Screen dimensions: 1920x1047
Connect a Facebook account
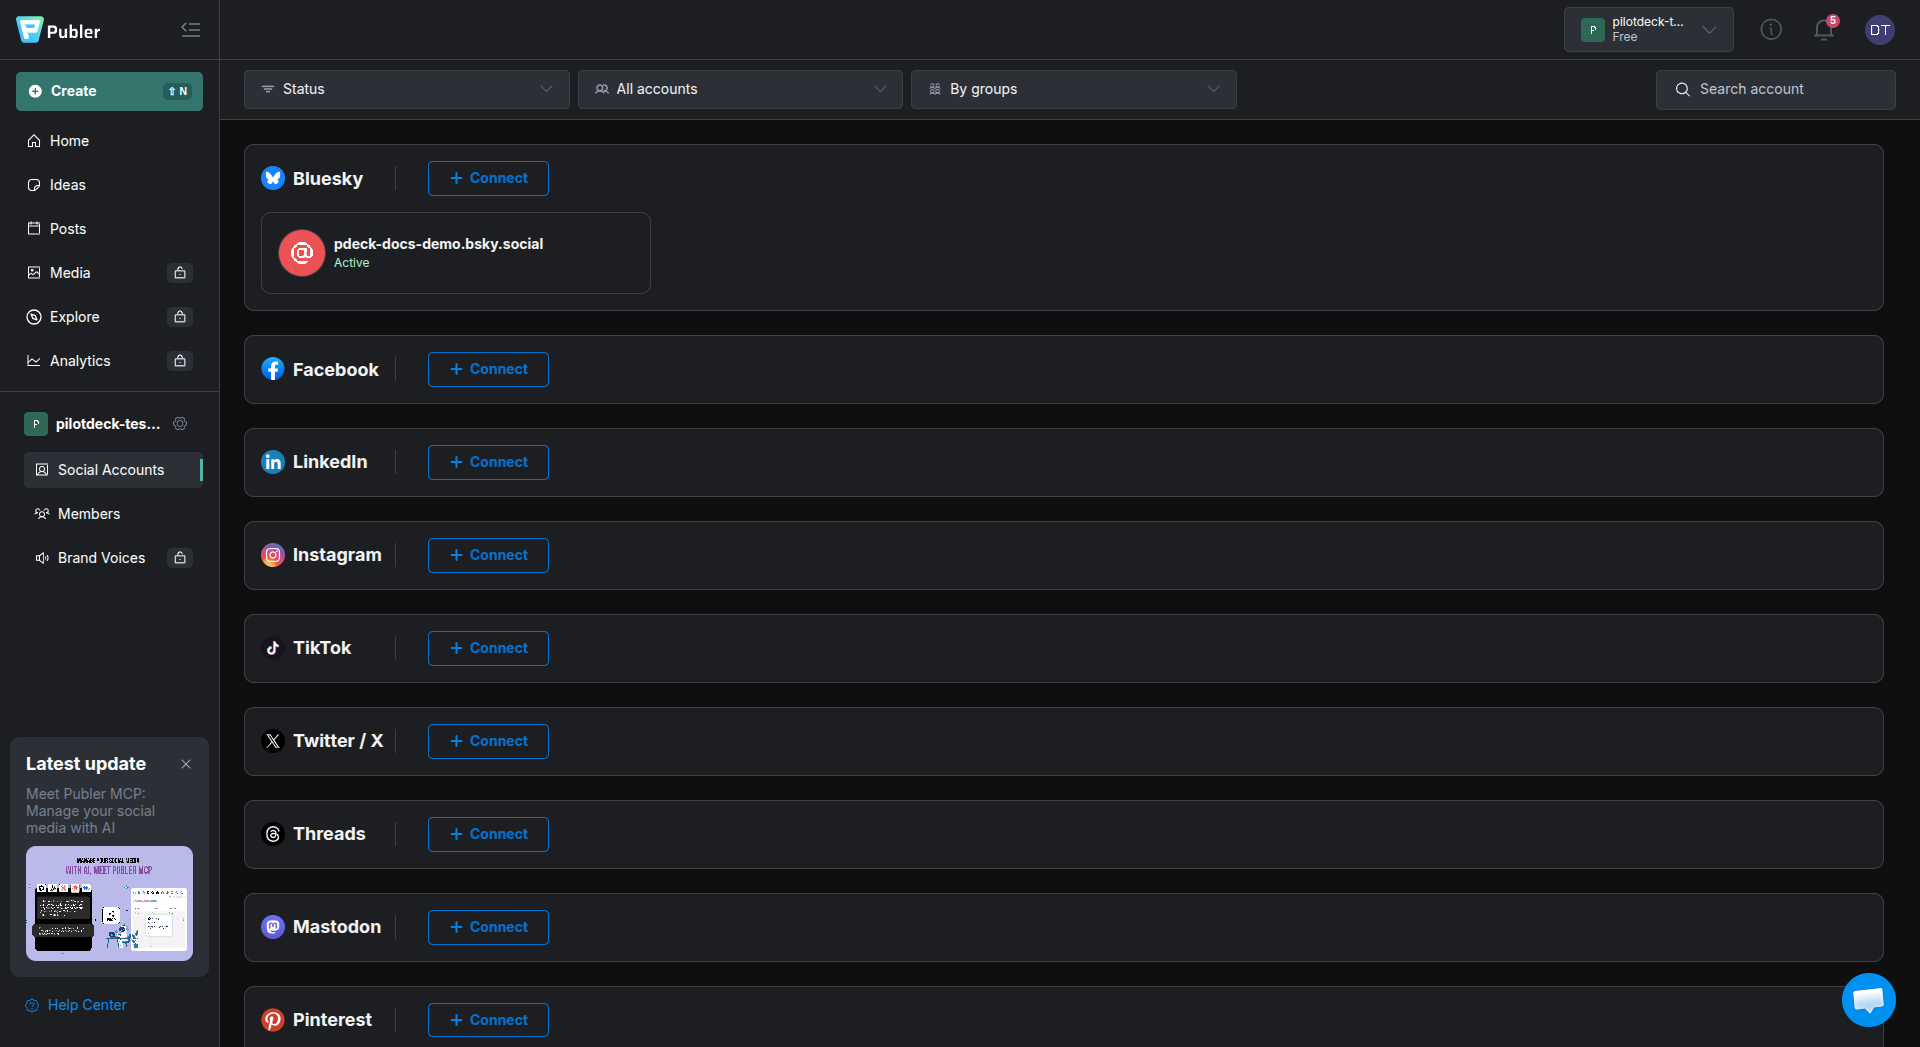click(488, 369)
